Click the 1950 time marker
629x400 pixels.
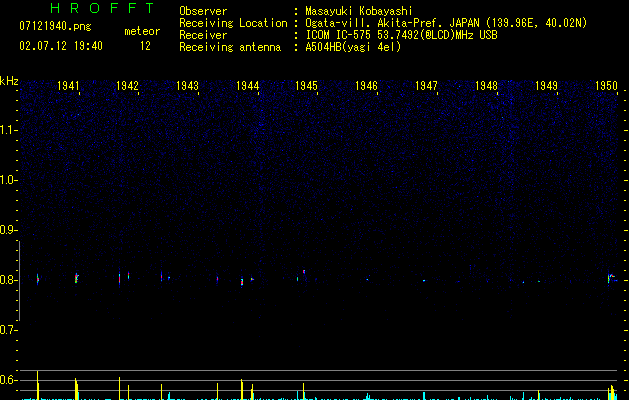click(x=606, y=86)
